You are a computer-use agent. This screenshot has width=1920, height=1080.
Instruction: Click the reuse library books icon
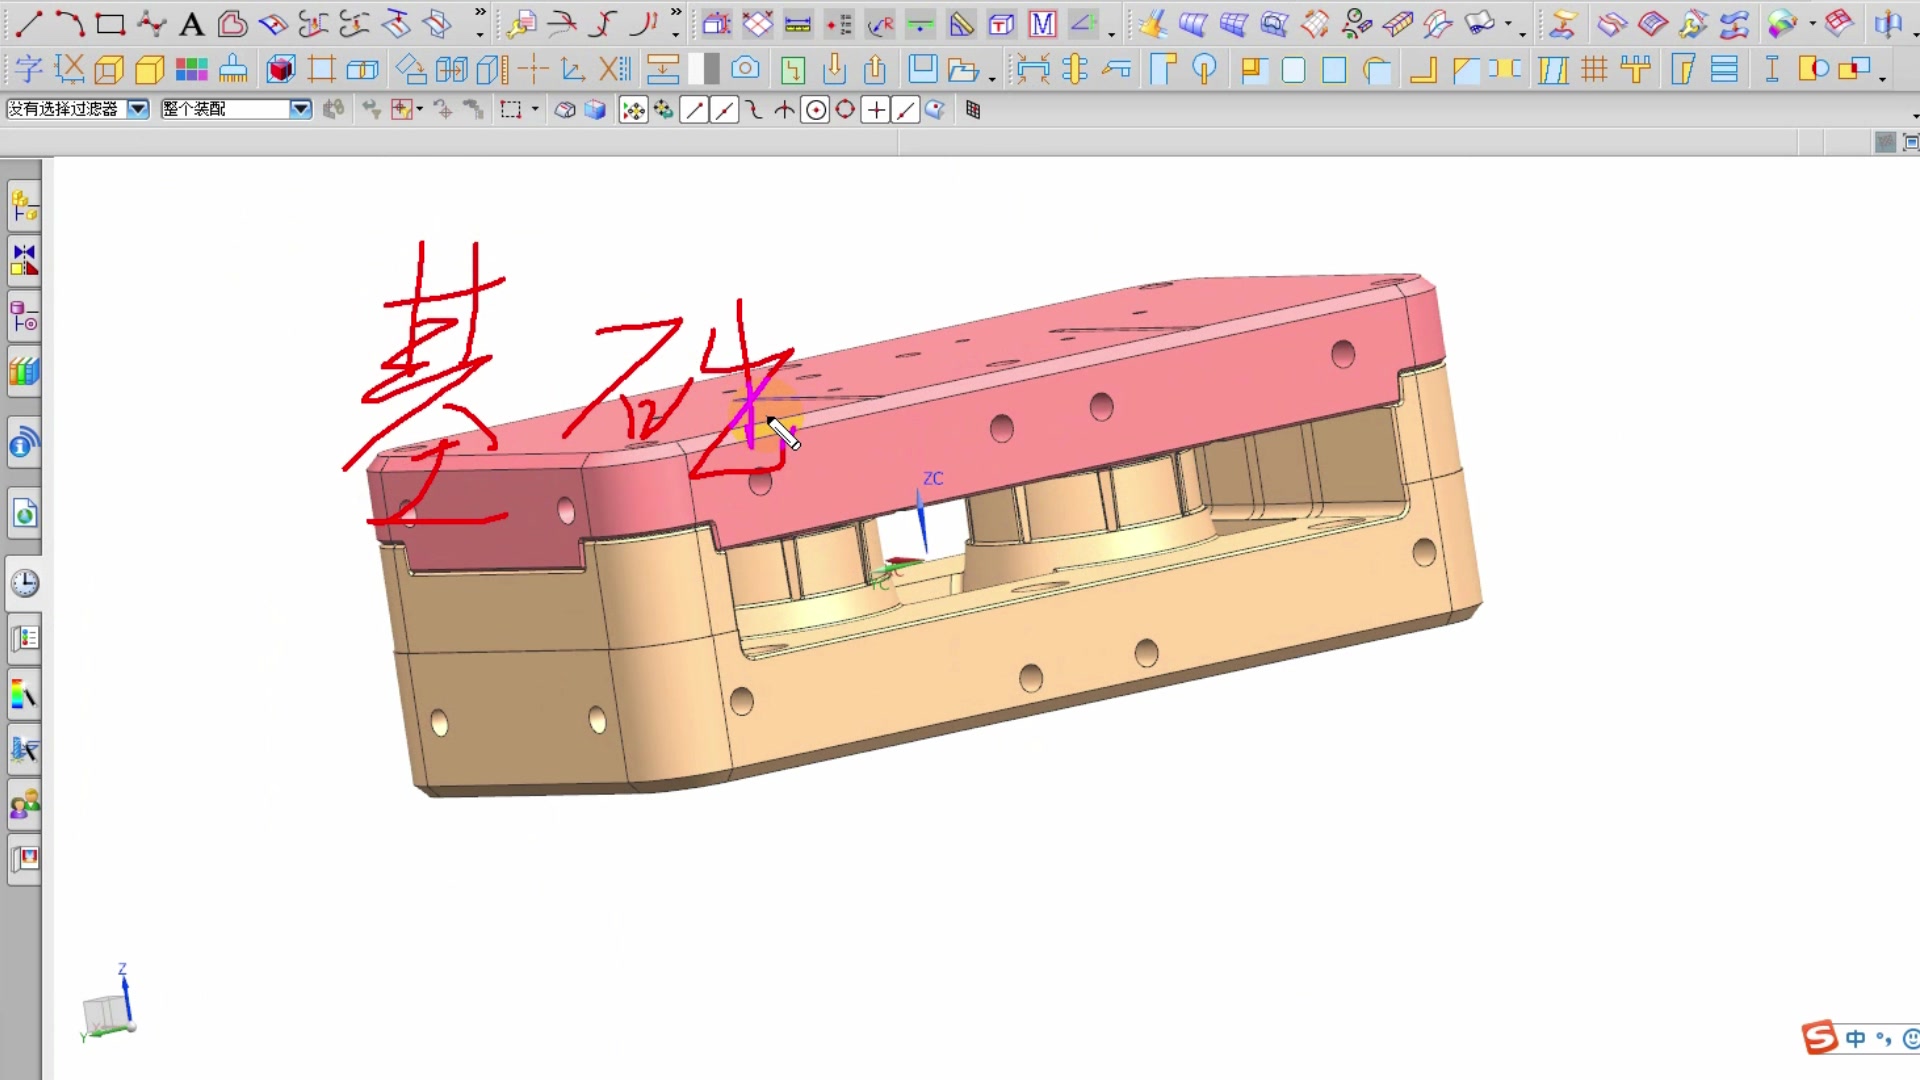(24, 372)
